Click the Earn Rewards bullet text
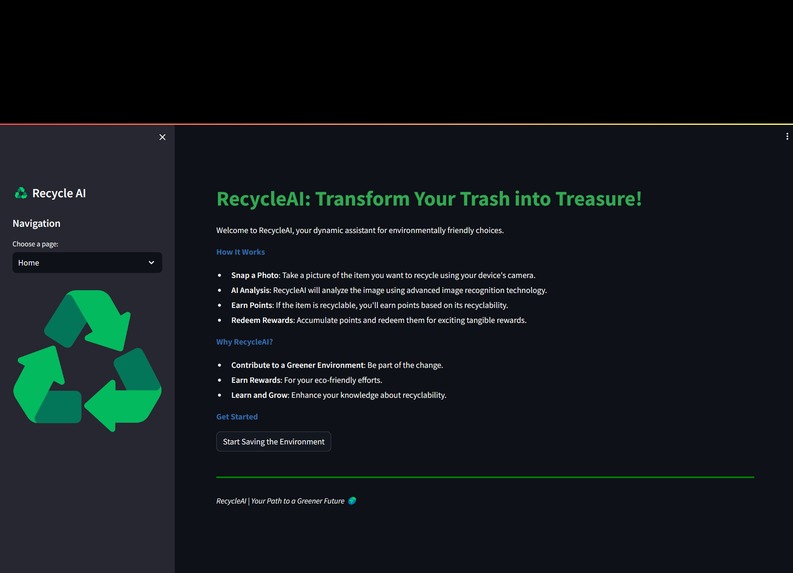The width and height of the screenshot is (793, 573). pos(306,380)
